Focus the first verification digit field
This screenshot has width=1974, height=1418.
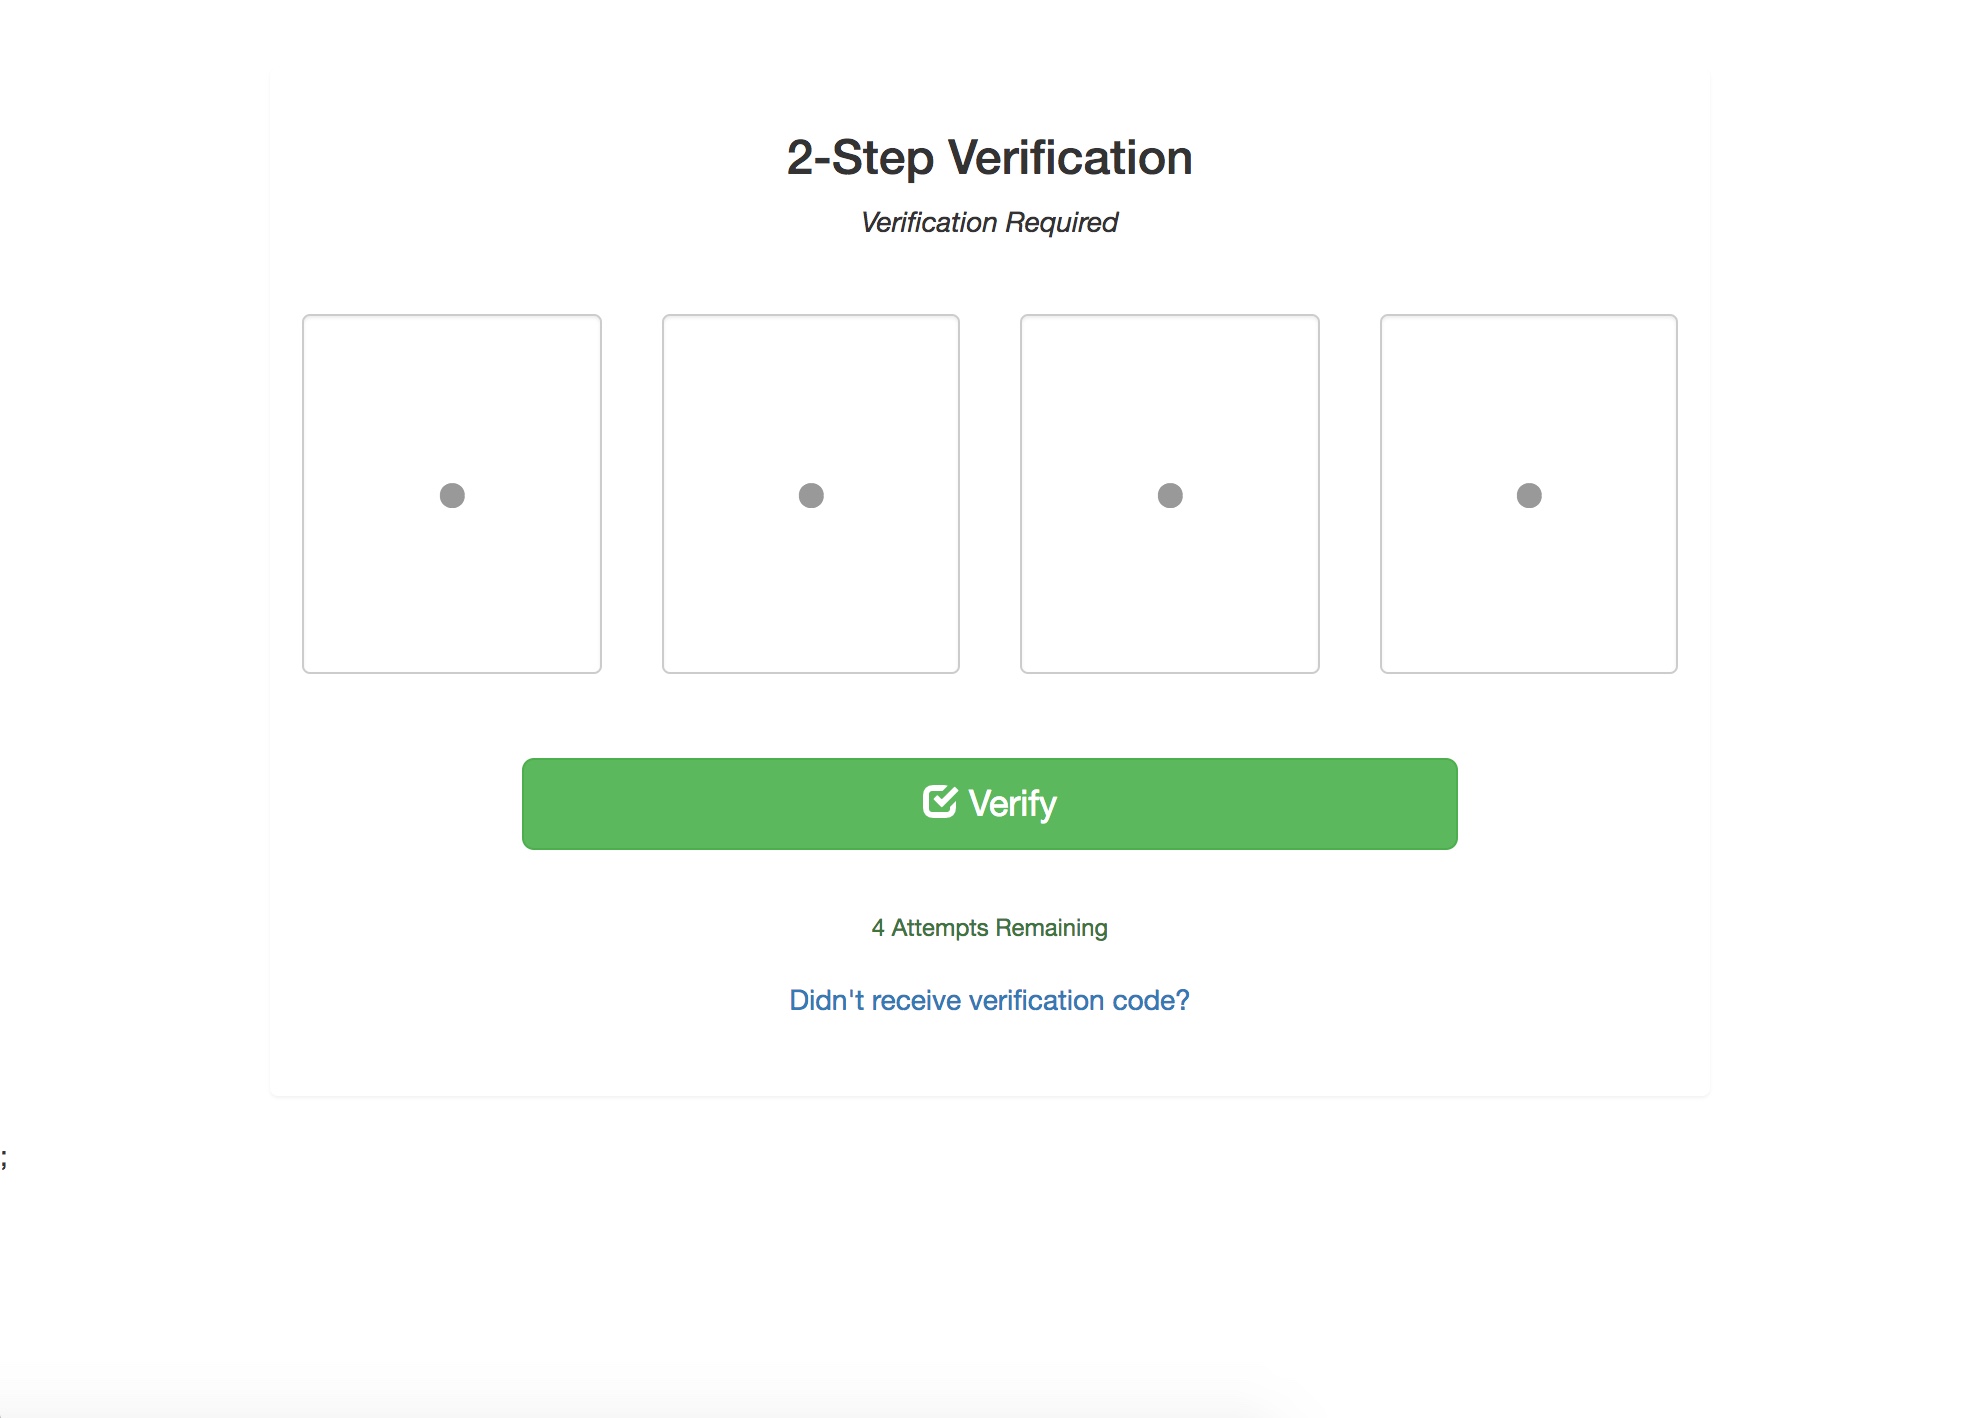(x=452, y=494)
